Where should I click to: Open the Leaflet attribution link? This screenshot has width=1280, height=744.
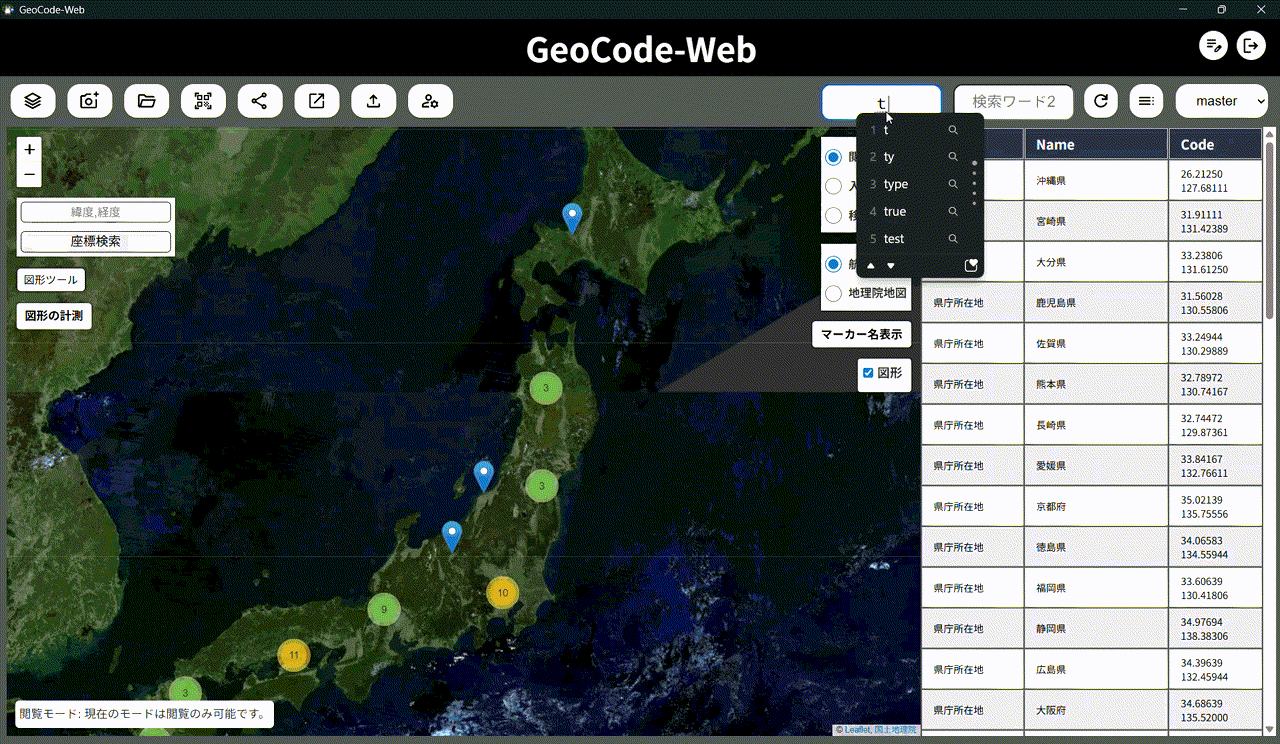pos(857,730)
